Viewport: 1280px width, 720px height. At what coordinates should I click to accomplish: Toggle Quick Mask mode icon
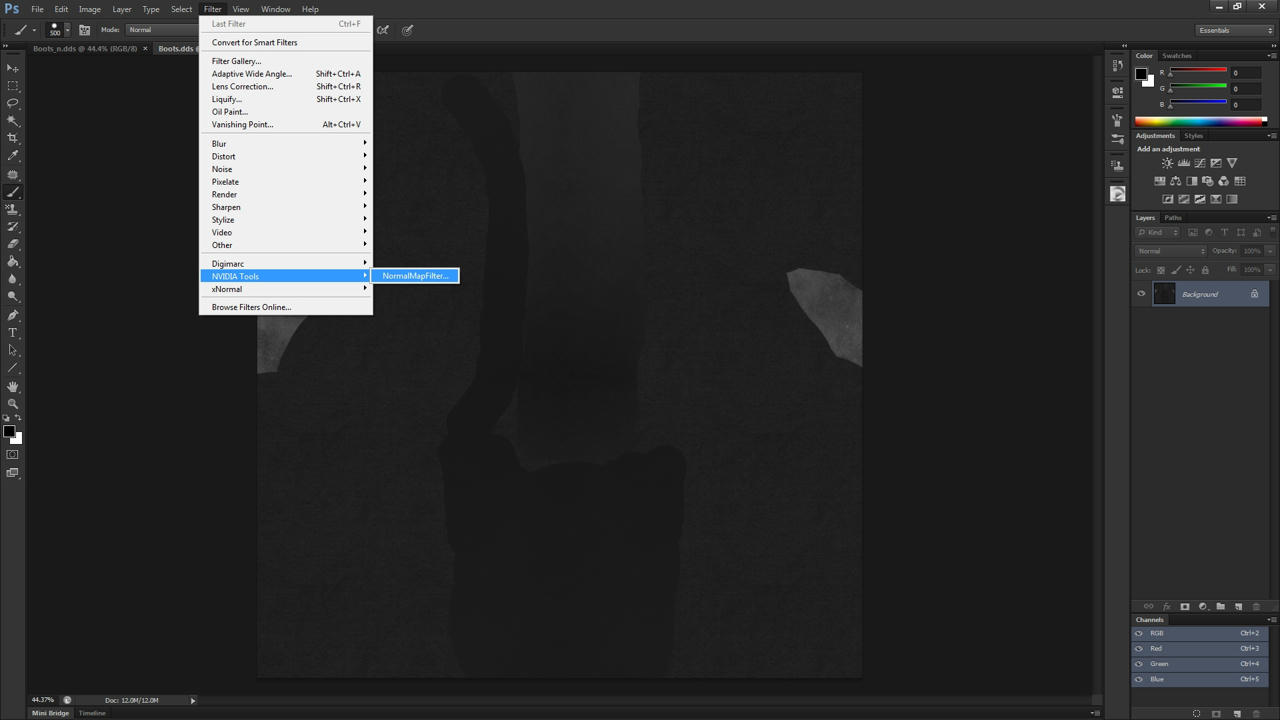13,455
